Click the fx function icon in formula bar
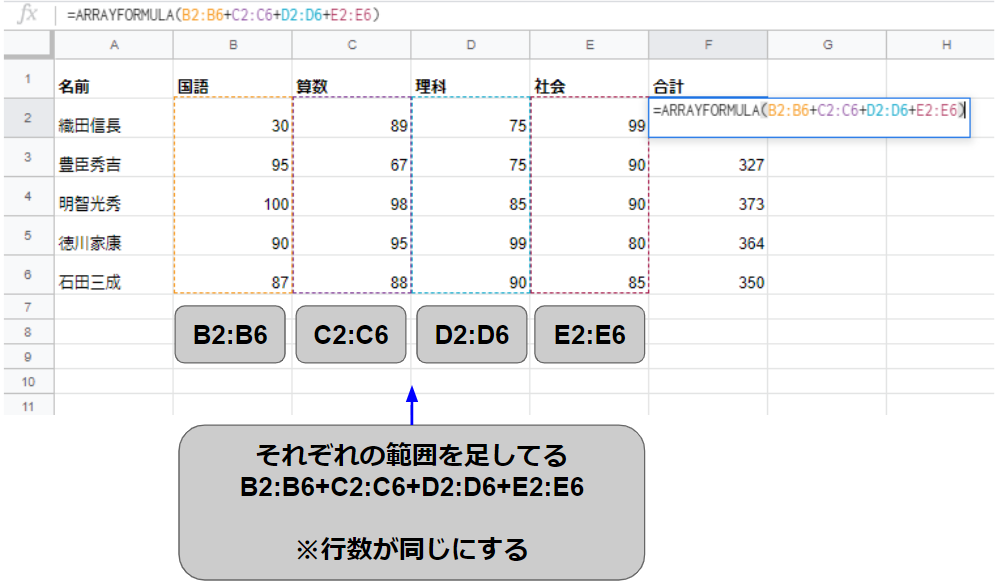Image resolution: width=995 pixels, height=588 pixels. tap(27, 14)
